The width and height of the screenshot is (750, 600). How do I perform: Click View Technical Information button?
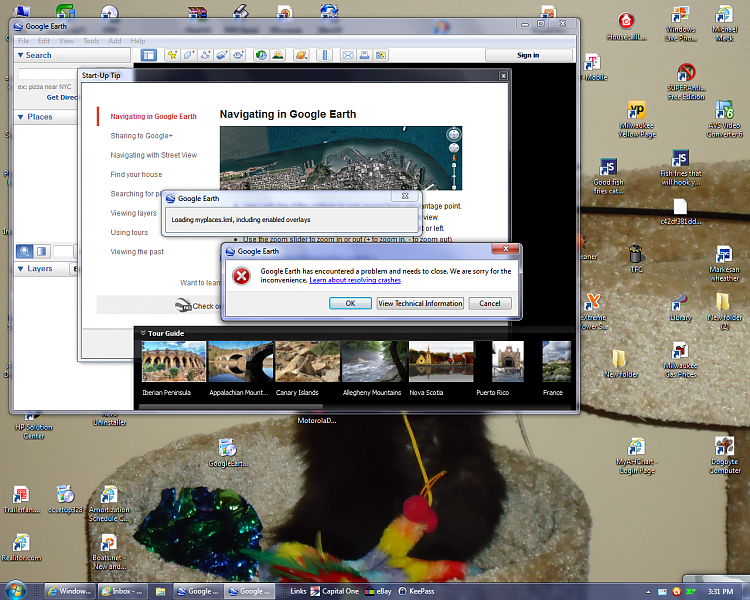pyautogui.click(x=420, y=303)
